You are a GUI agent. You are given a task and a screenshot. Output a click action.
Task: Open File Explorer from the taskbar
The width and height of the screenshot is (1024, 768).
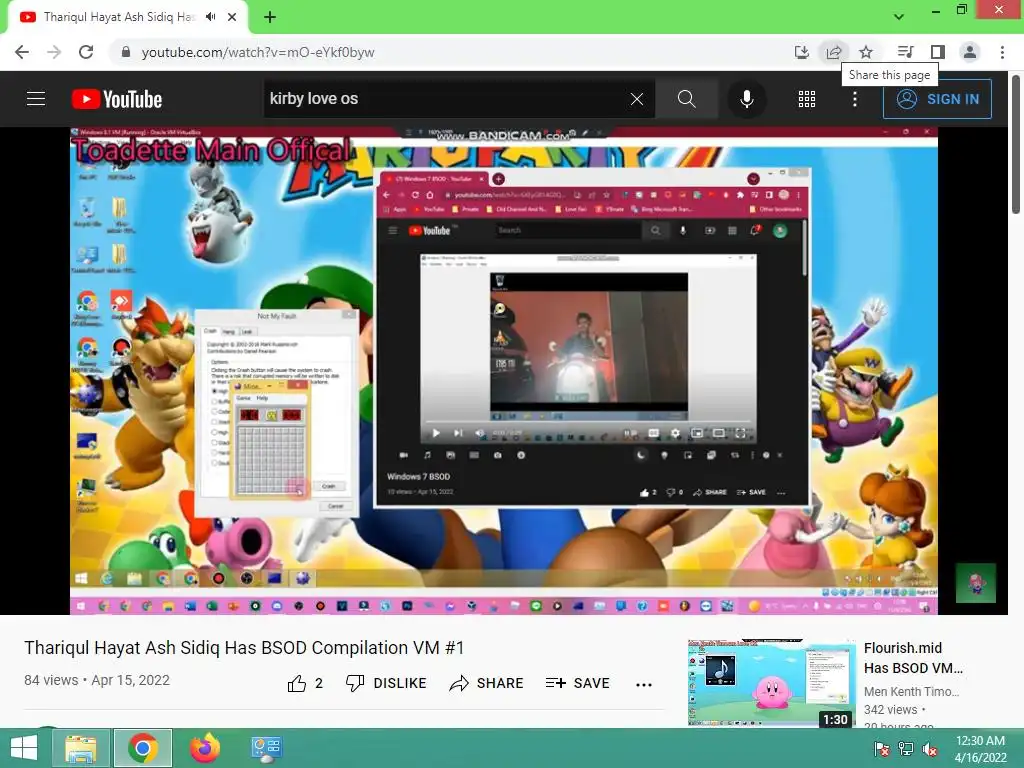click(x=81, y=748)
